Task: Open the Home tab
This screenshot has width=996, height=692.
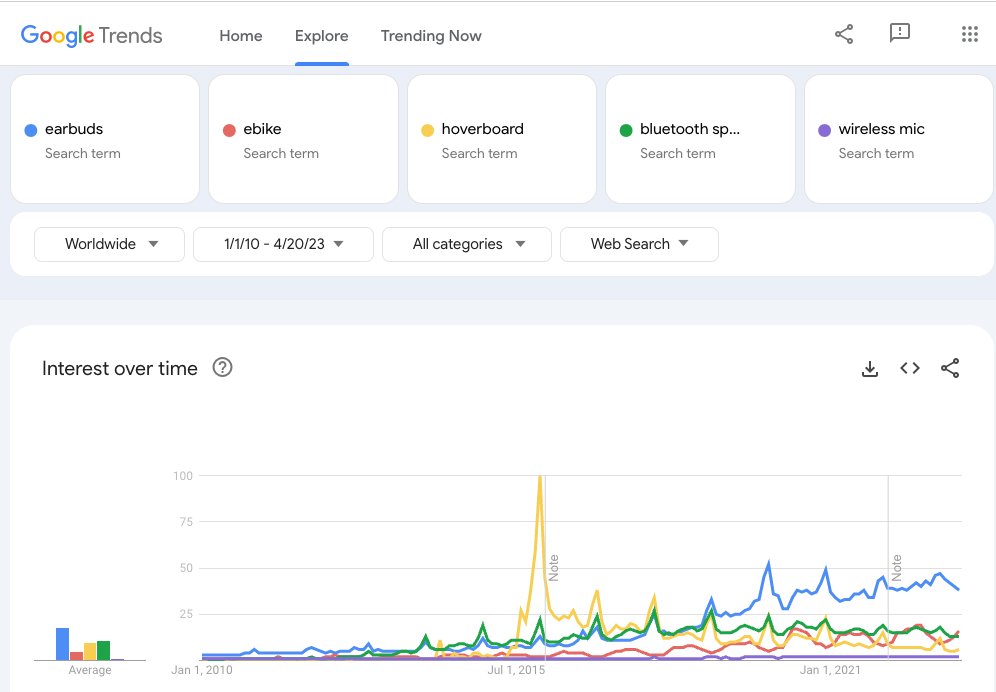Action: click(x=241, y=36)
